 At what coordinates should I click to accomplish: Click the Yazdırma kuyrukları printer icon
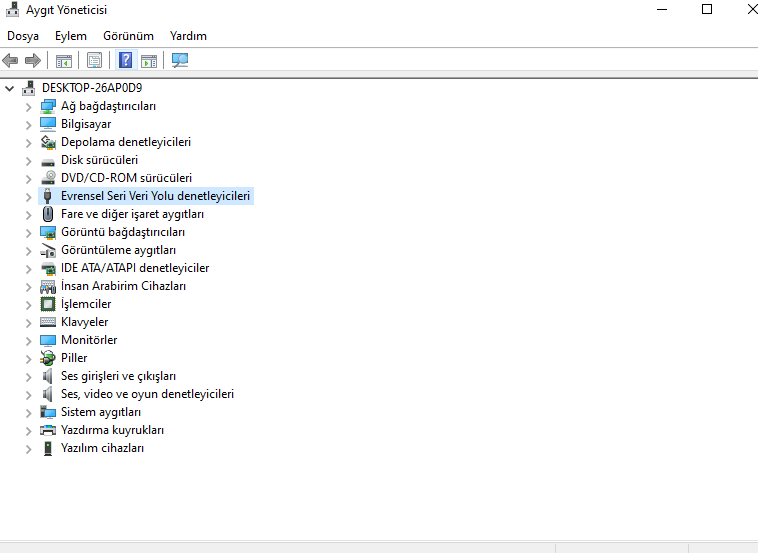point(48,430)
